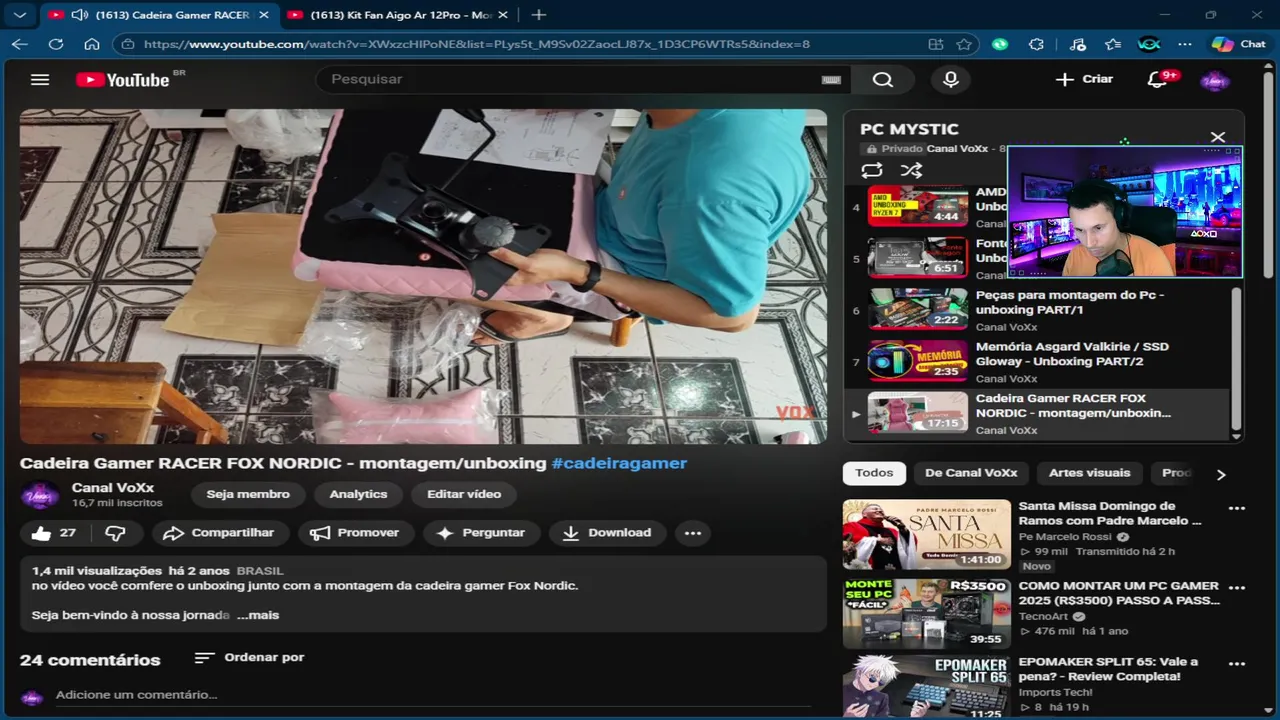The height and width of the screenshot is (720, 1280).
Task: Go back in the browser
Action: click(20, 44)
